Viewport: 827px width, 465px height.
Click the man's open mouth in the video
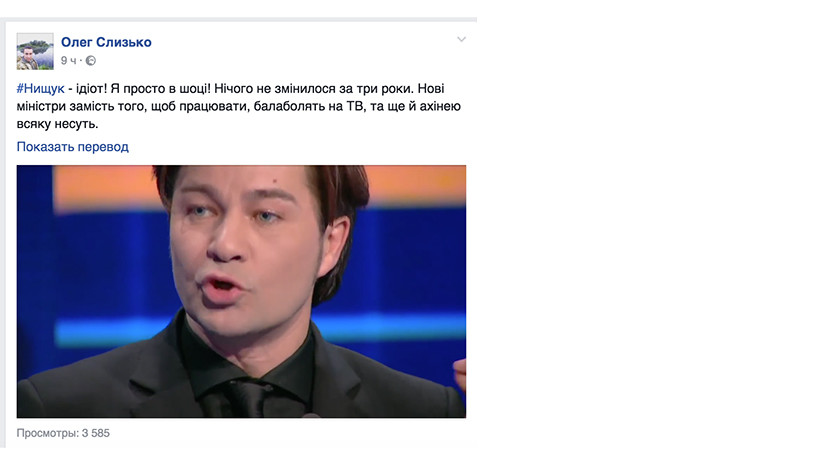[x=220, y=288]
